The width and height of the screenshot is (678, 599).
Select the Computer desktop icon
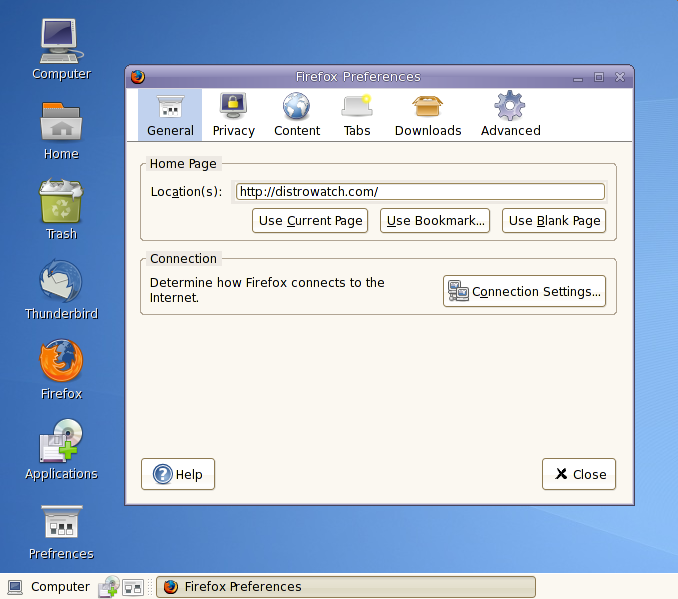point(61,49)
